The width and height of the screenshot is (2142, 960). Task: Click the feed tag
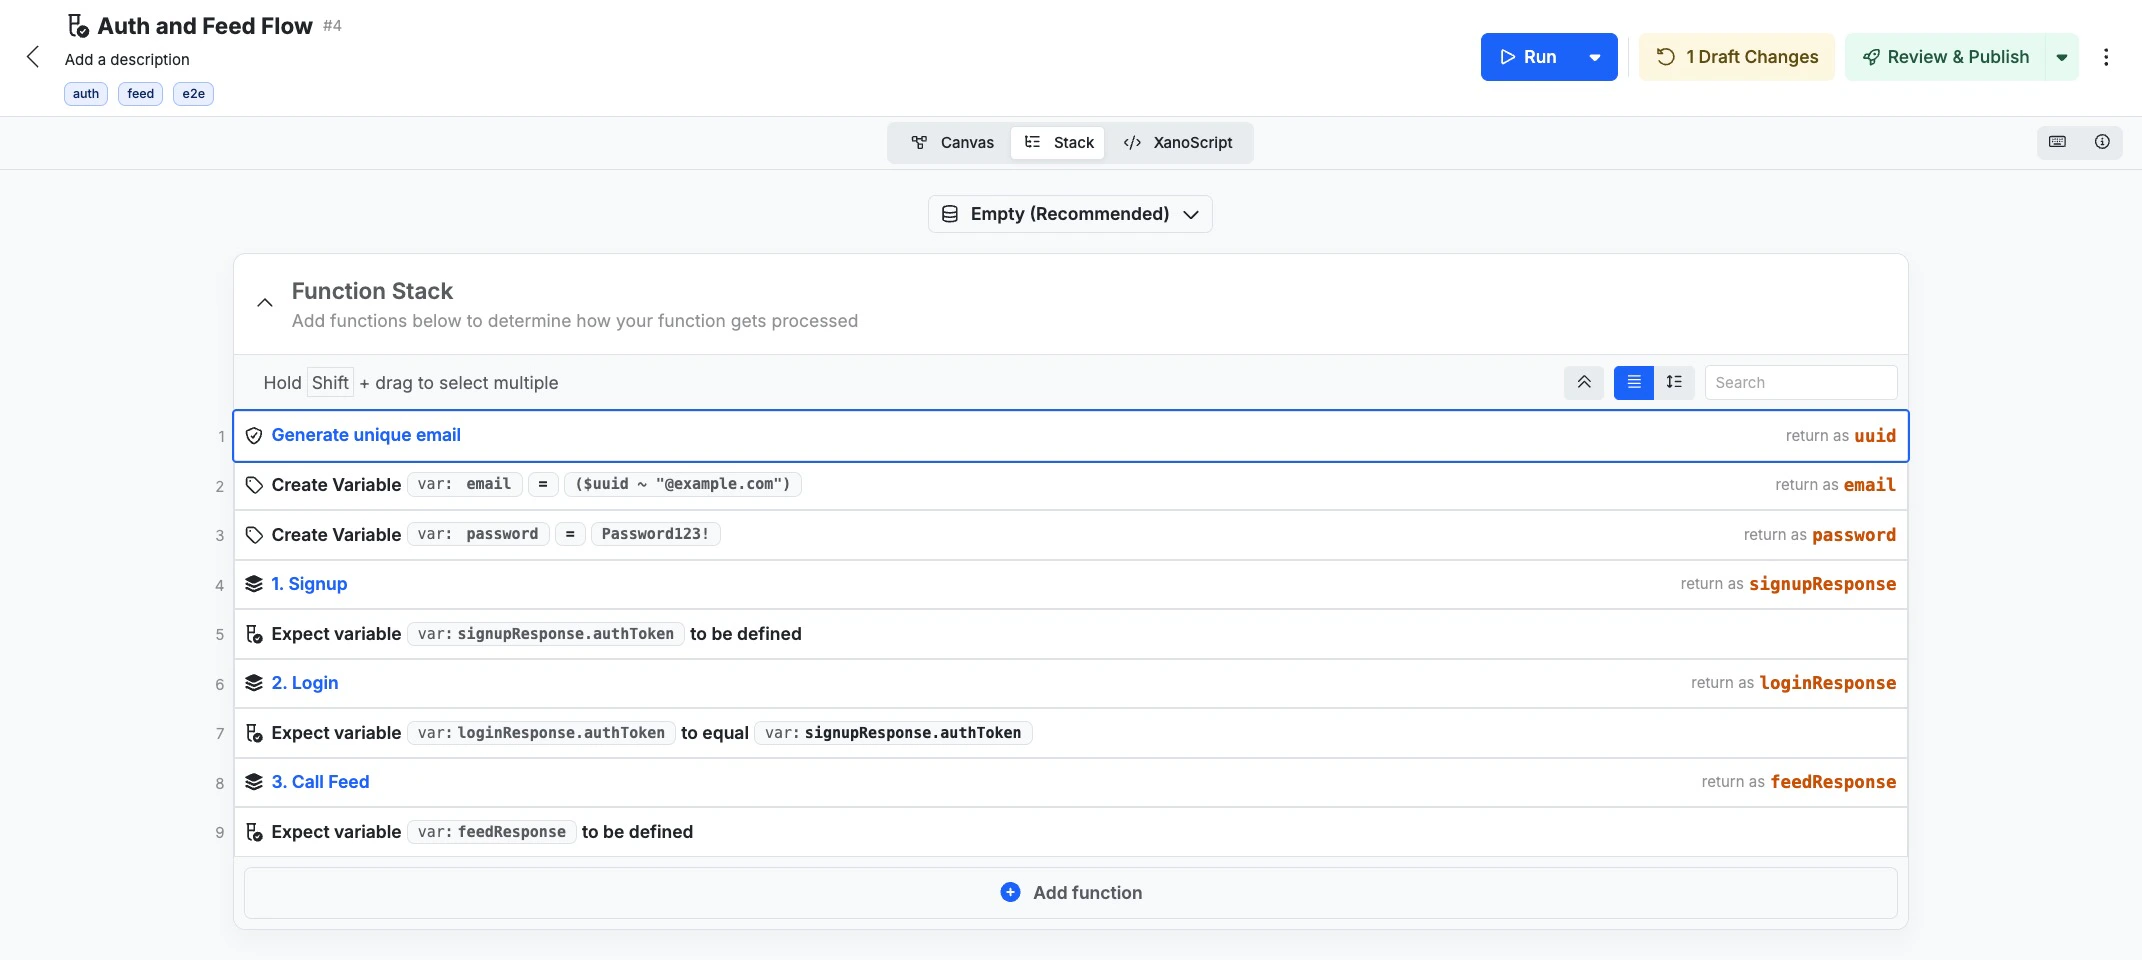point(141,94)
